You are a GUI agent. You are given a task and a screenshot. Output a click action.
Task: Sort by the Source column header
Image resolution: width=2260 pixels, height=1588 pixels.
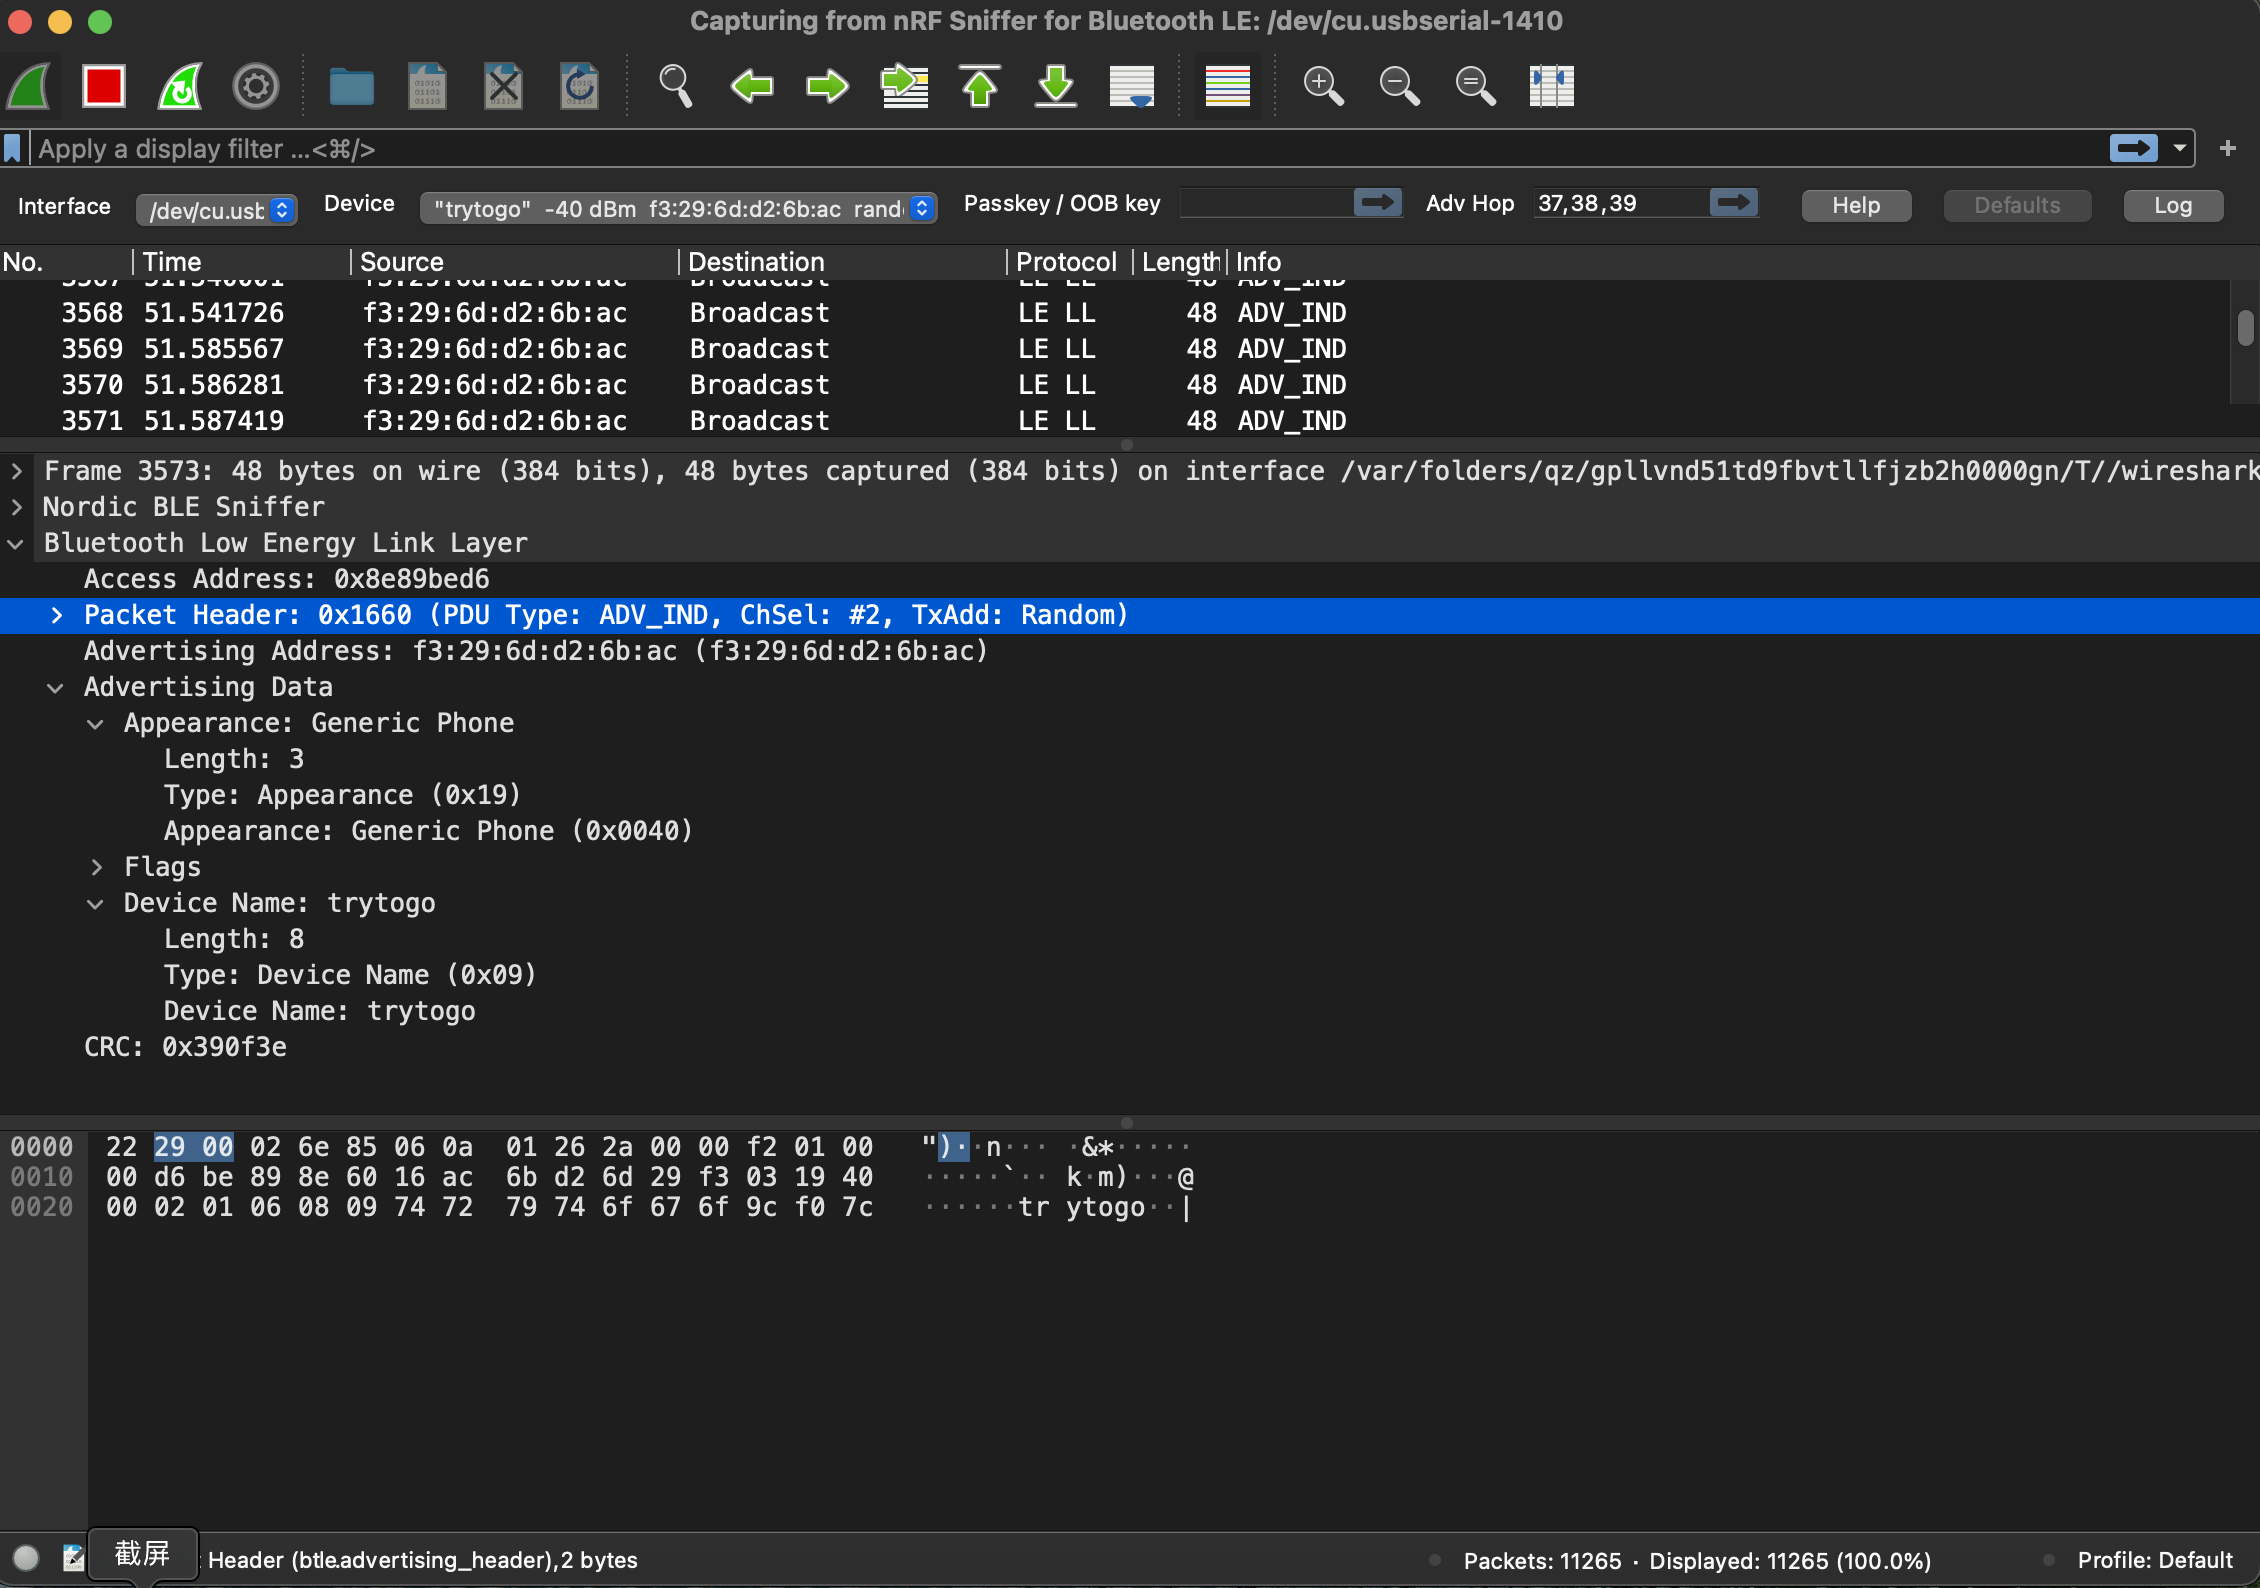click(x=515, y=262)
